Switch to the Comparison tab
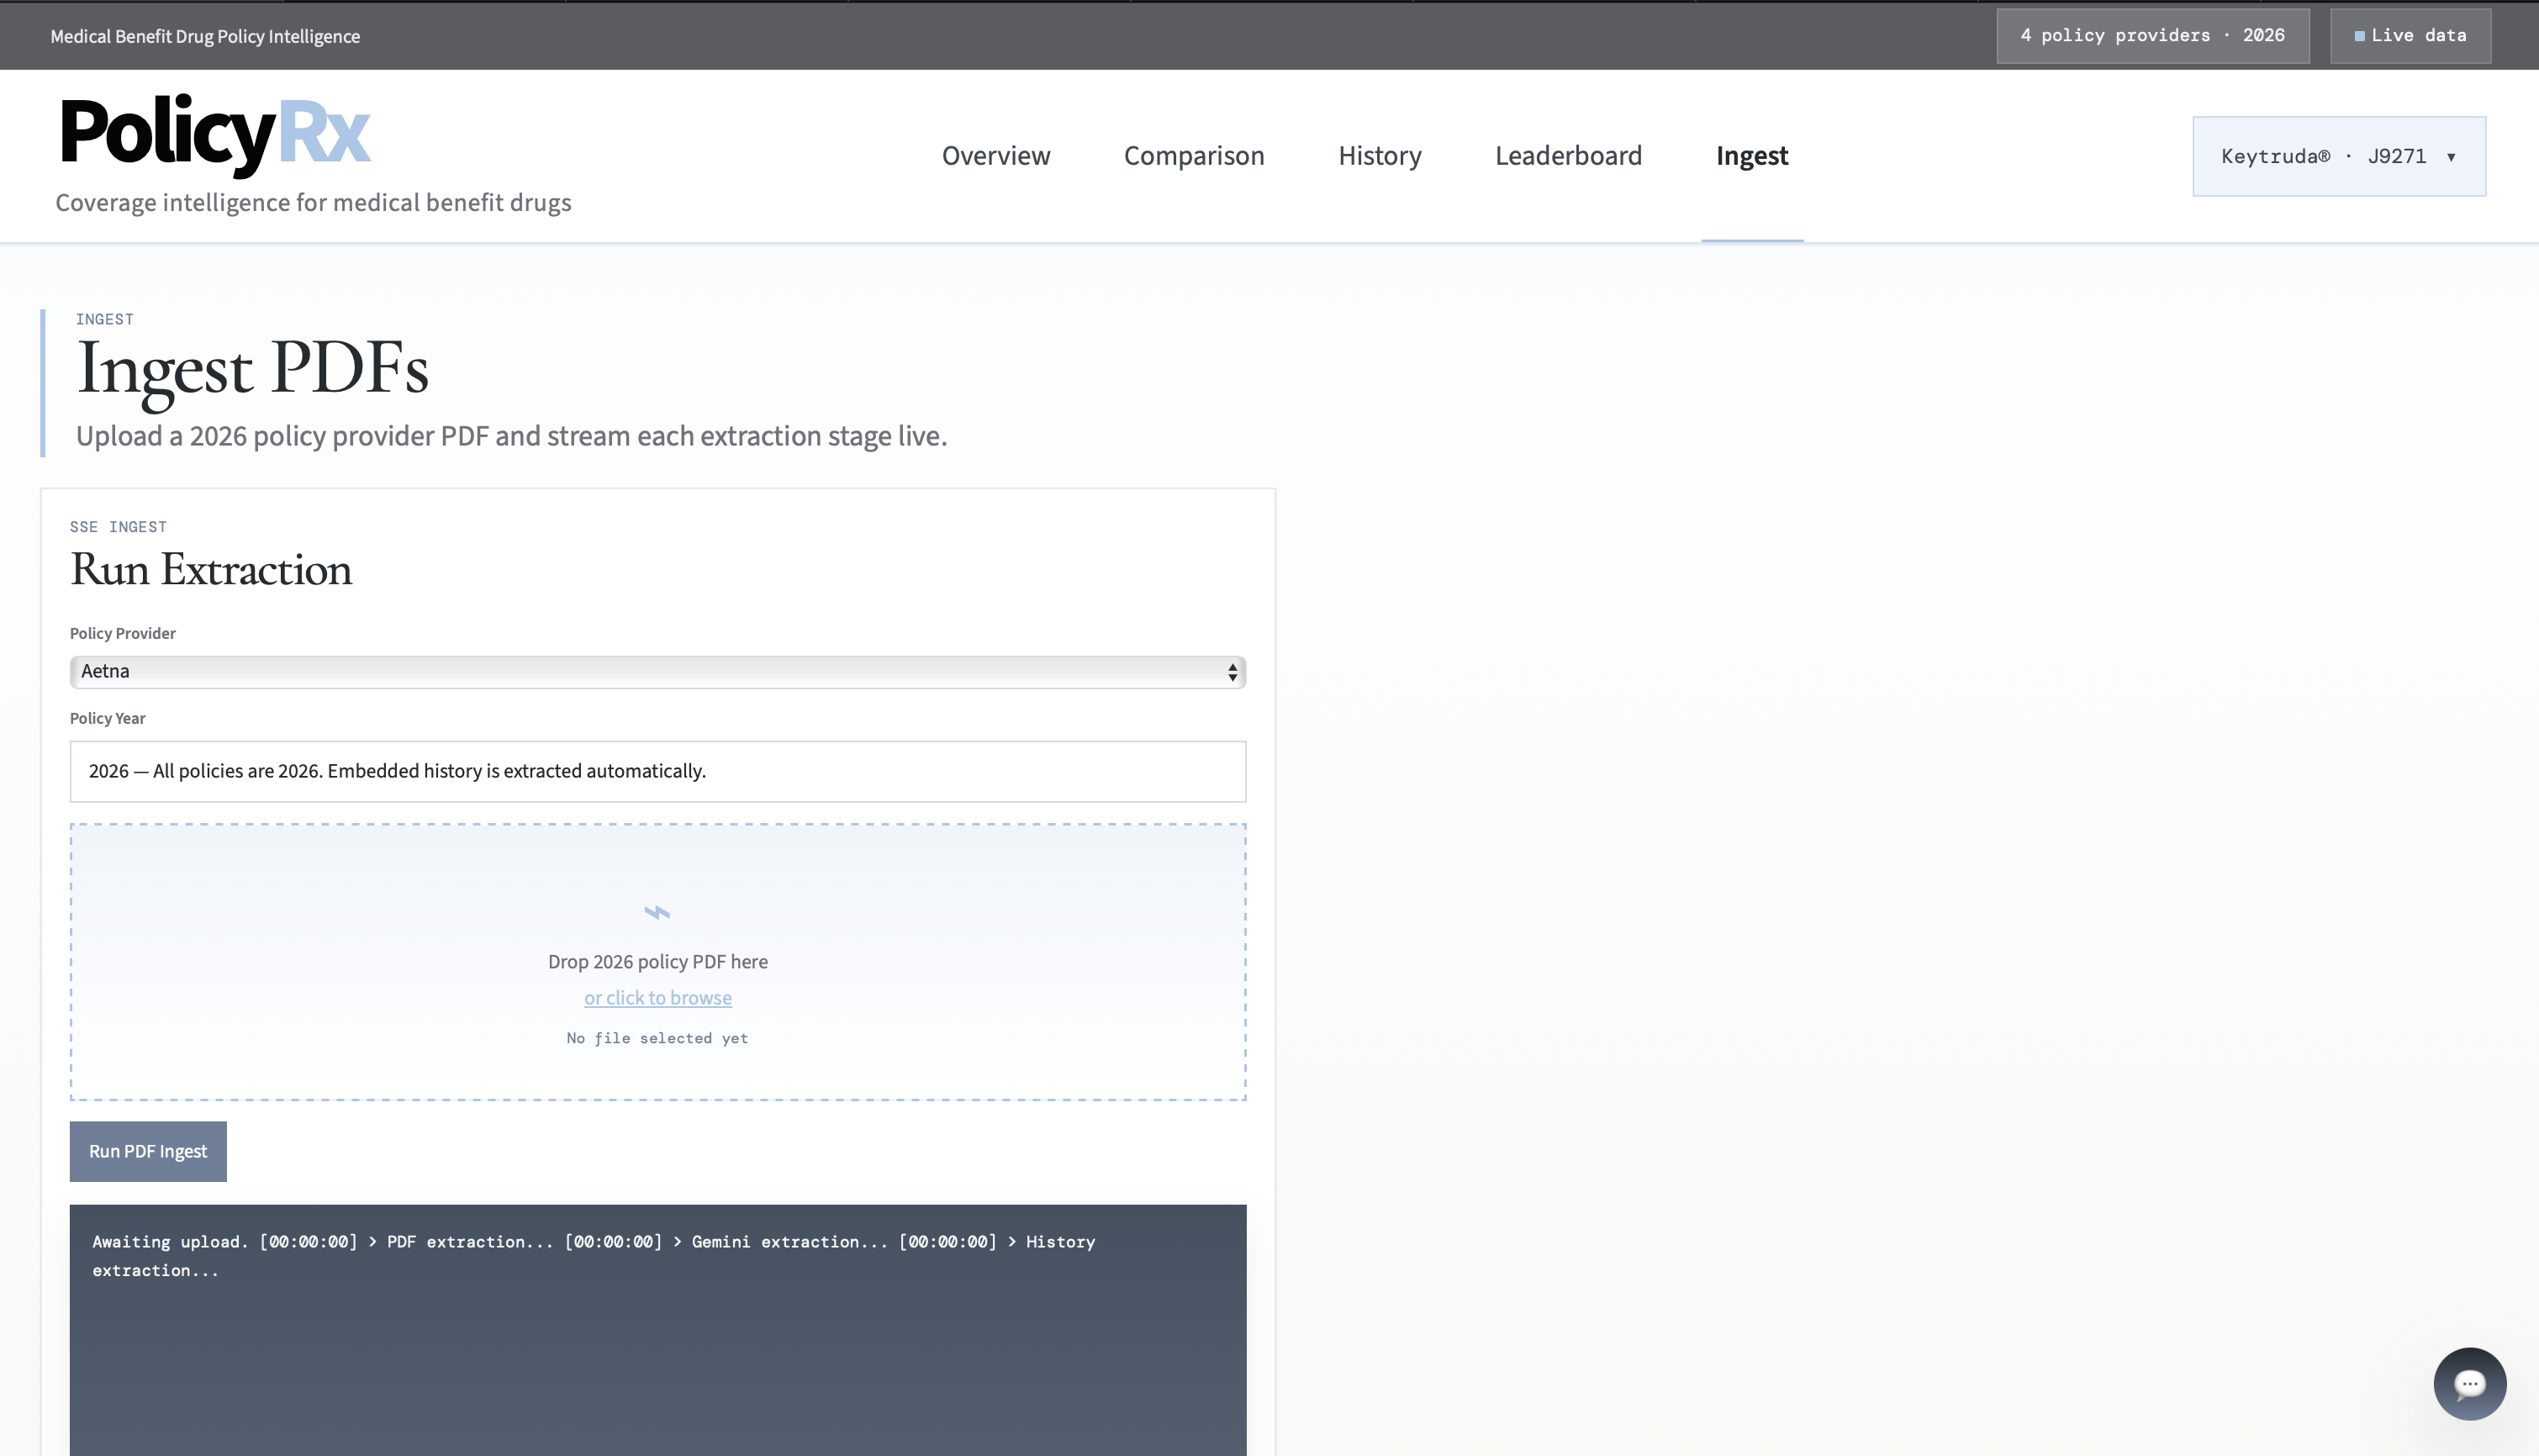This screenshot has width=2539, height=1456. click(1193, 156)
